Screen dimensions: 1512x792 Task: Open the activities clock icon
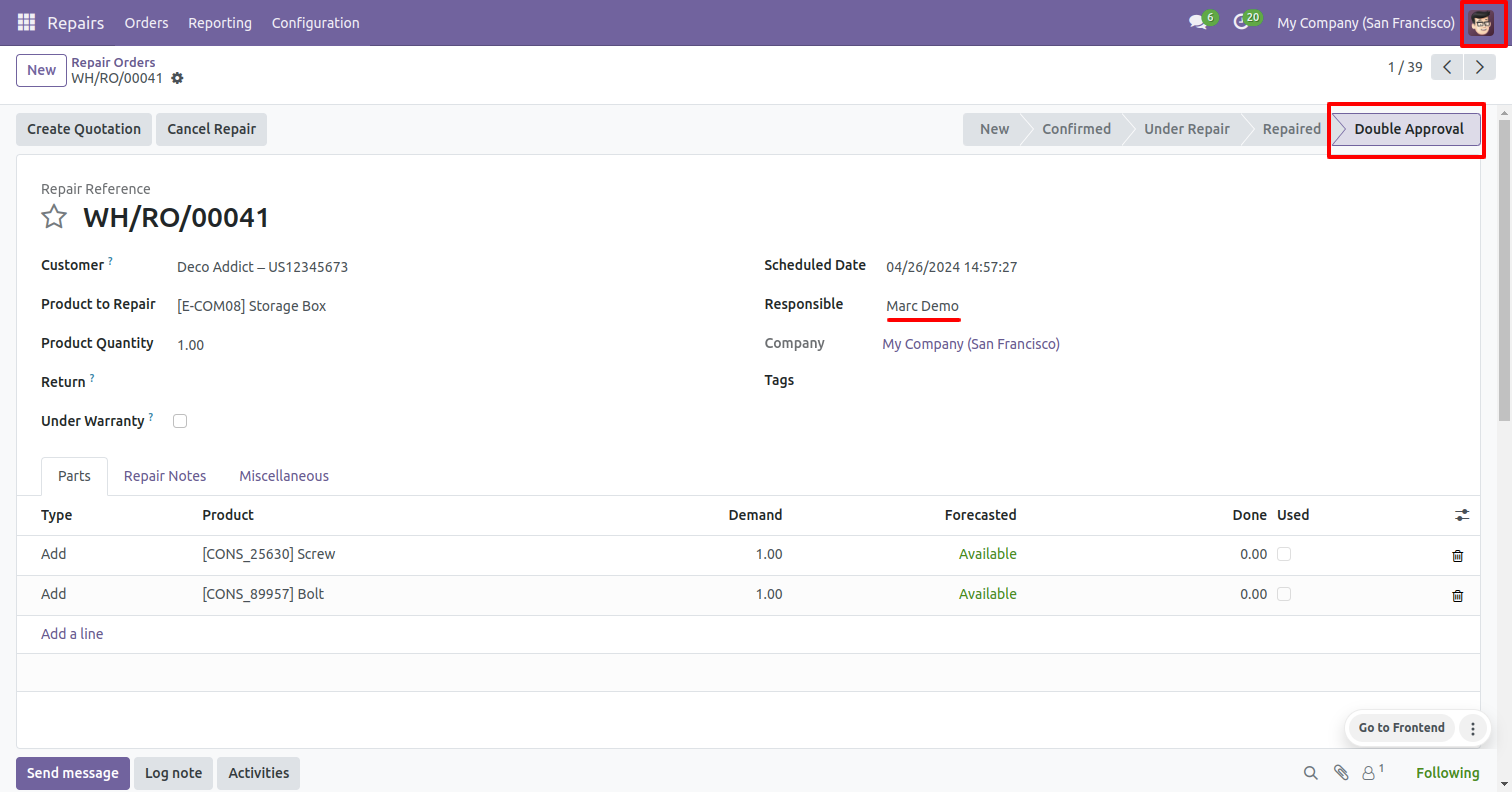point(1241,22)
